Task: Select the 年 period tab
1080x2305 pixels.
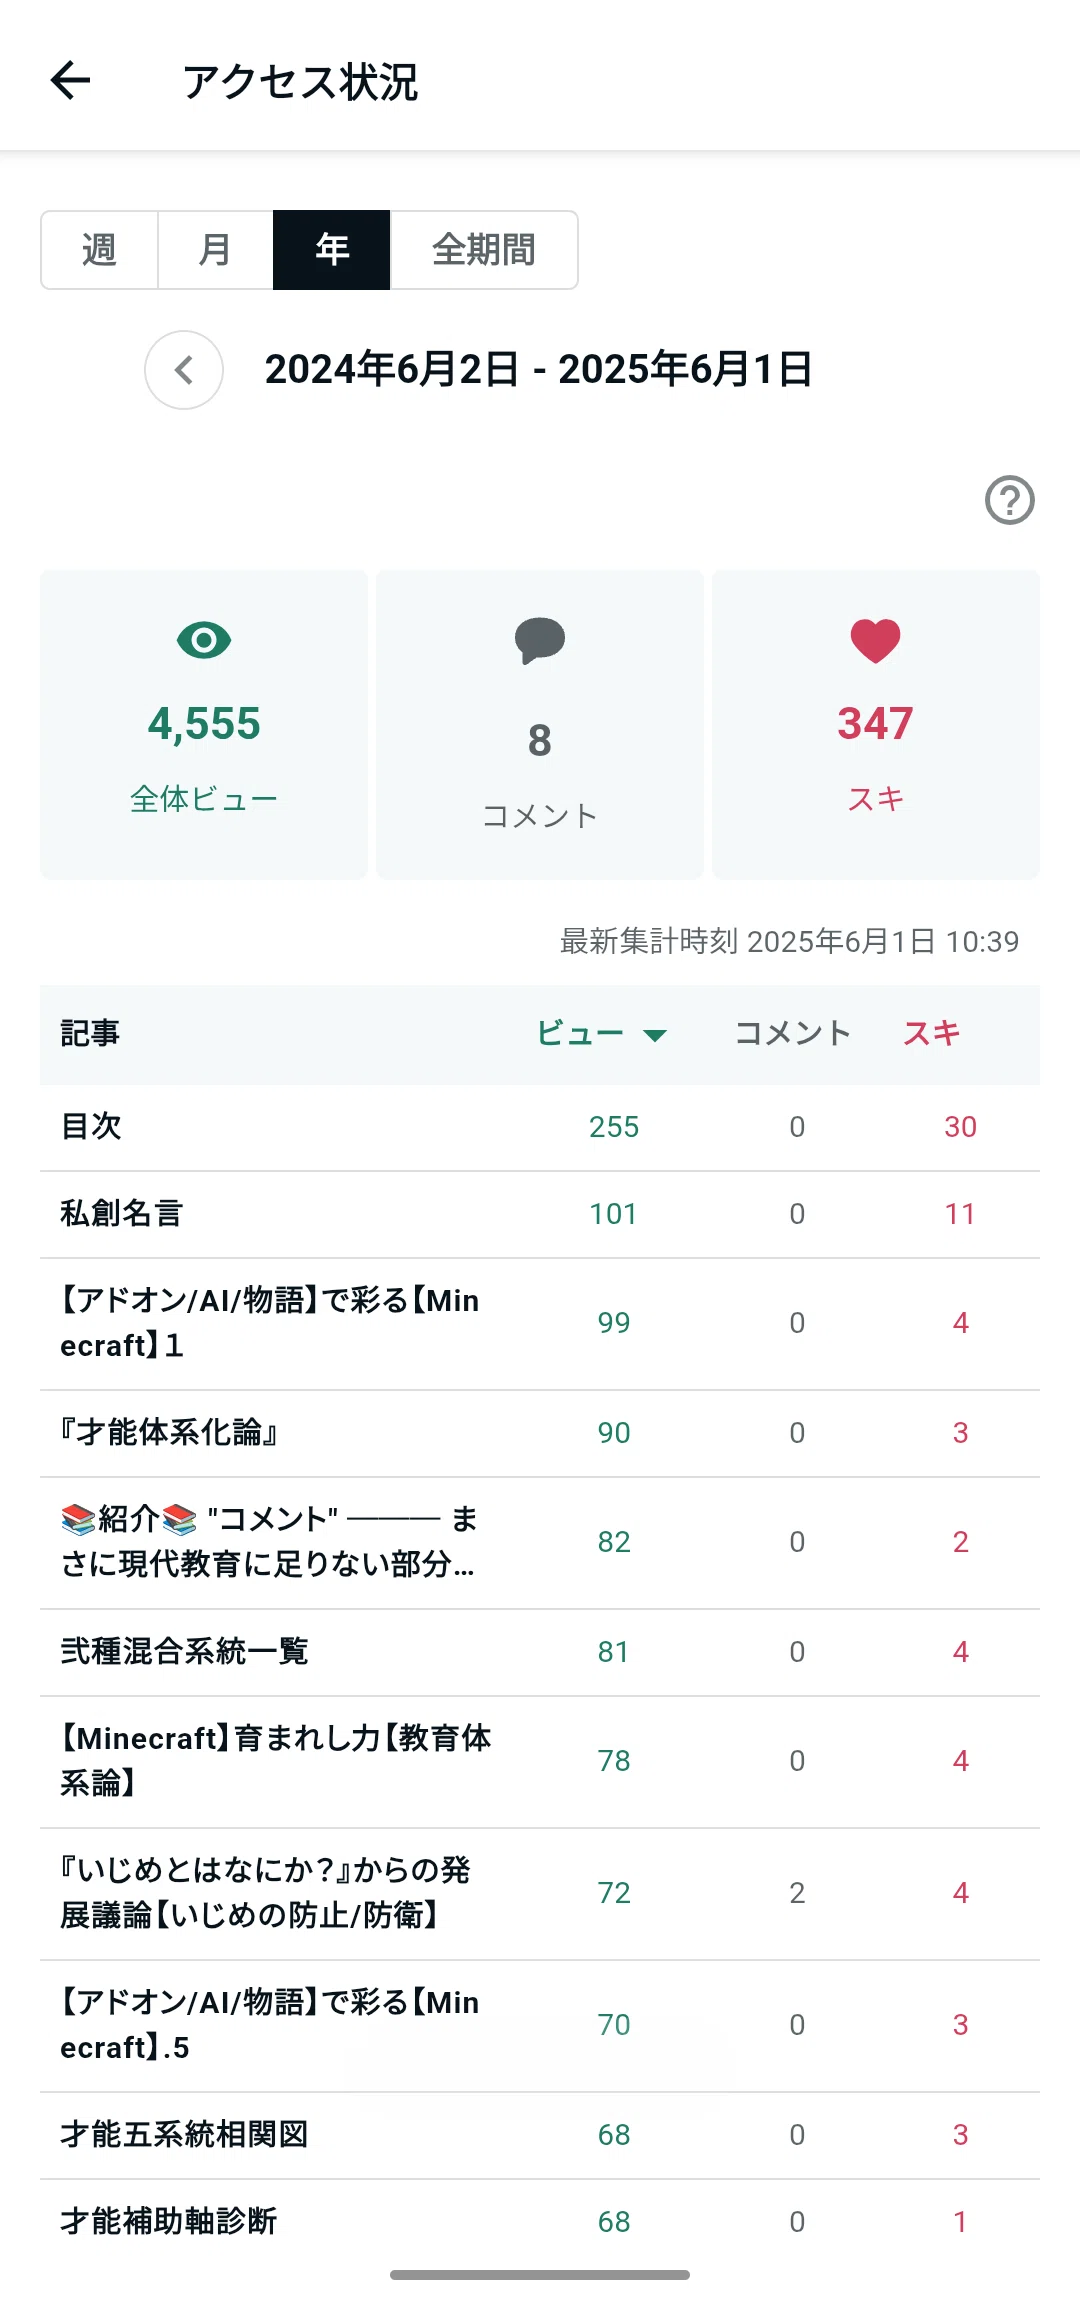Action: tap(331, 250)
